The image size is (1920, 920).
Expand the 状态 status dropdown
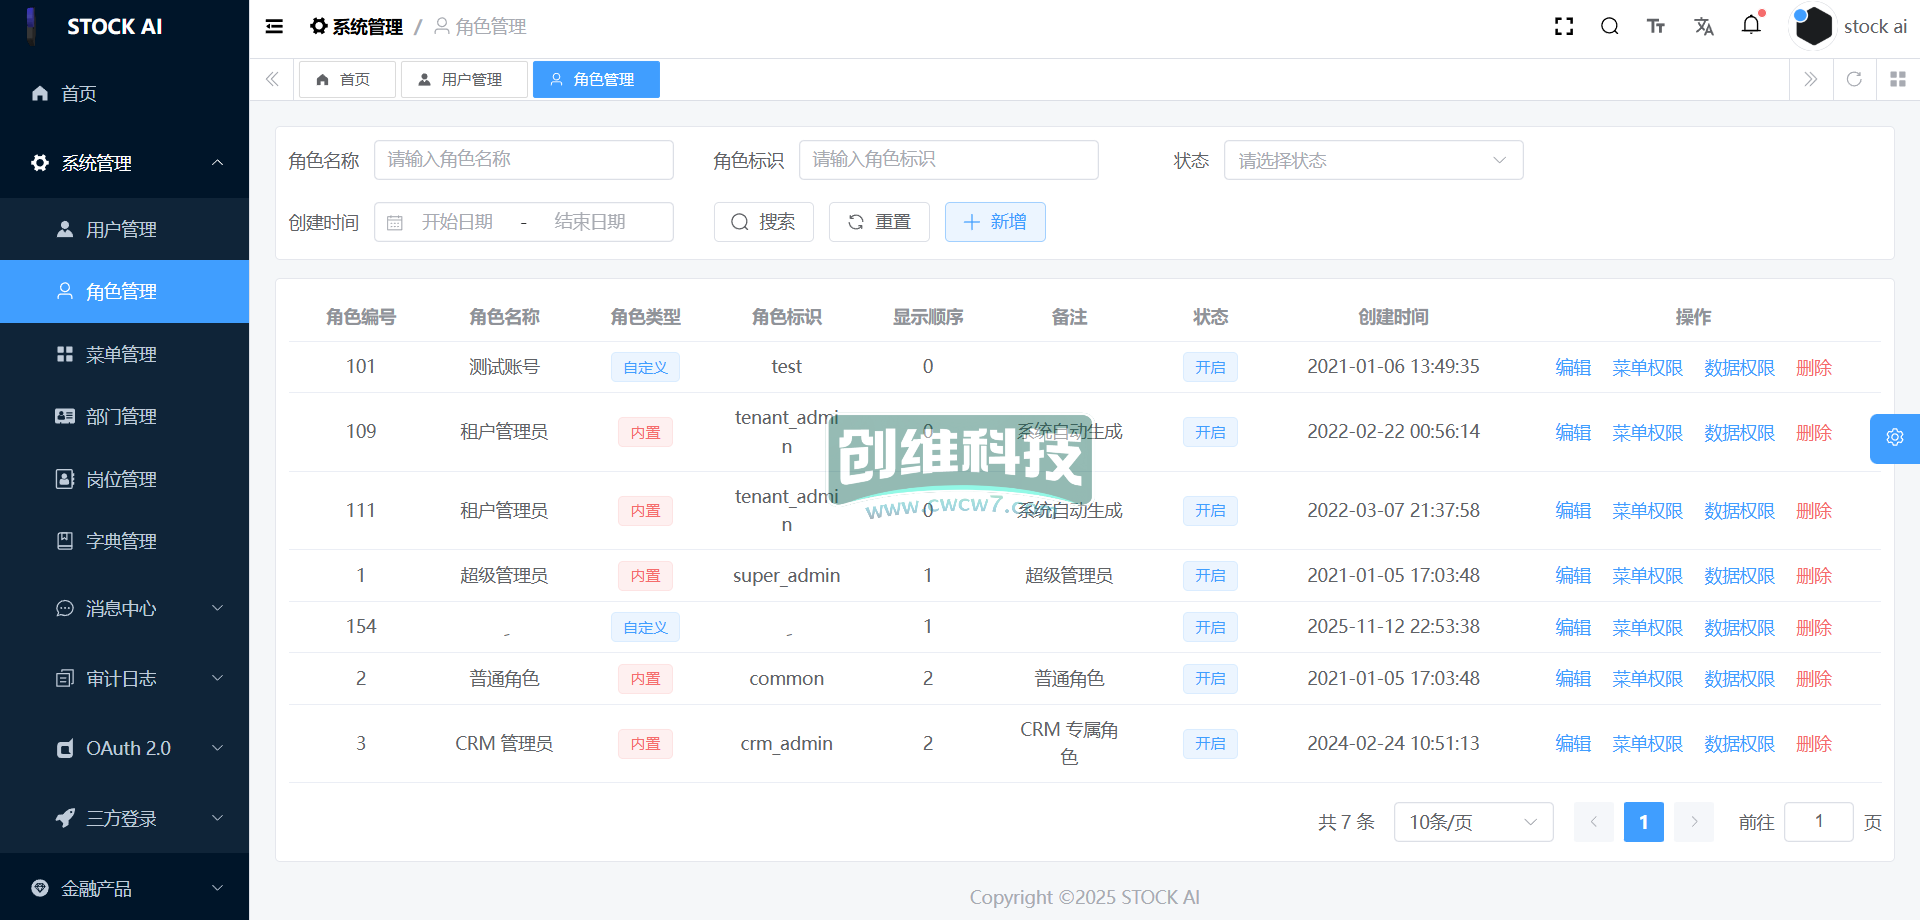[1372, 160]
